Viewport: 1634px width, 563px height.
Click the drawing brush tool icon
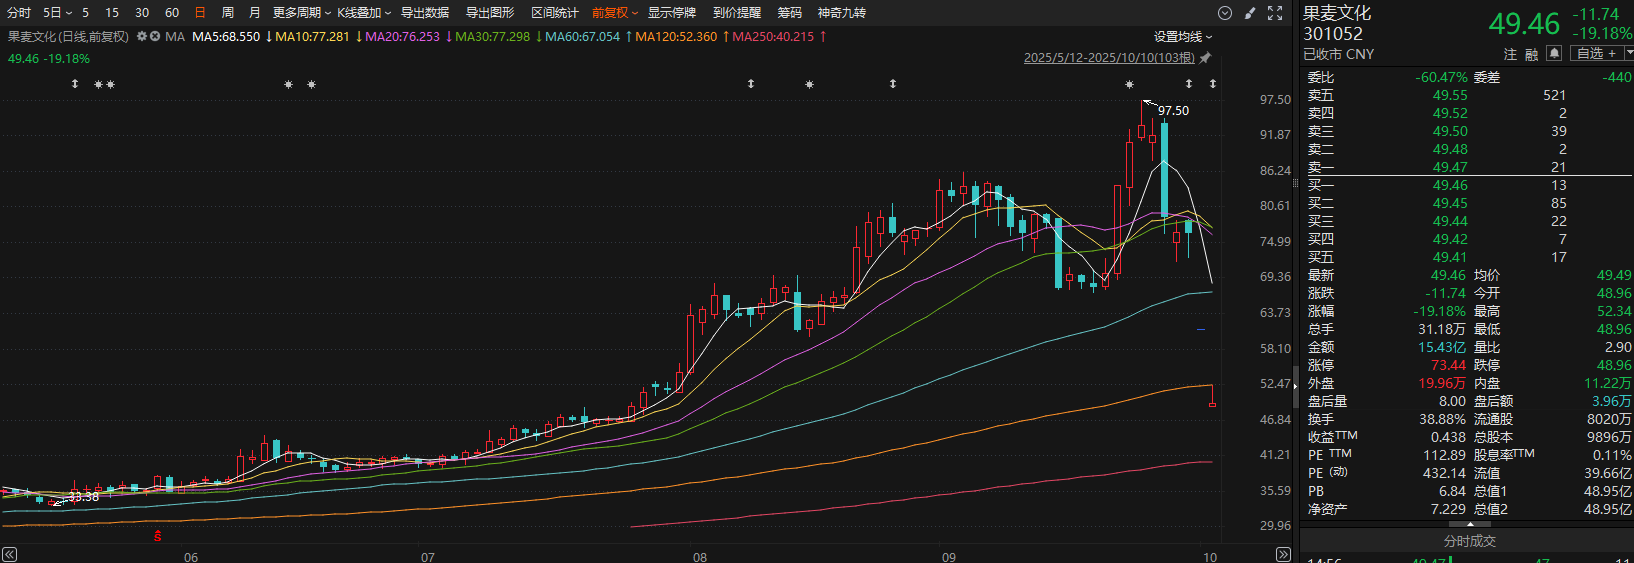[1250, 13]
